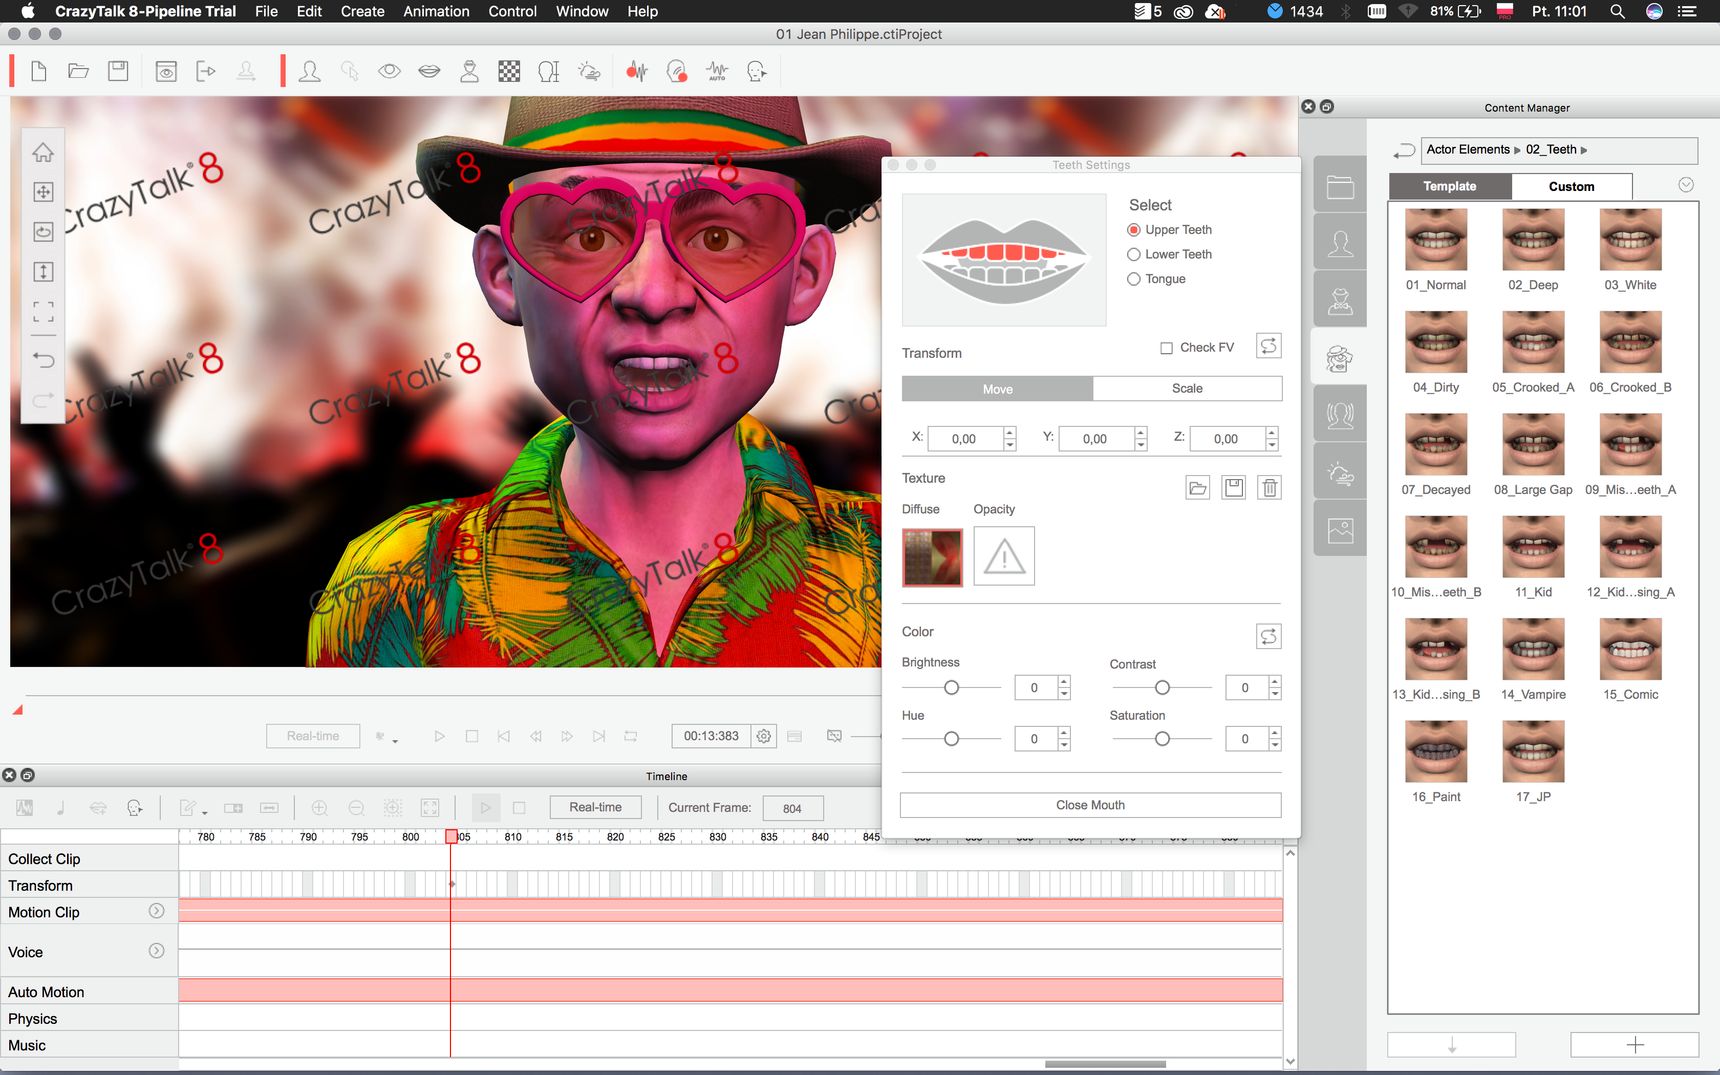Click the Real-time button in Timeline toolbar
Image resolution: width=1720 pixels, height=1075 pixels.
[x=595, y=808]
